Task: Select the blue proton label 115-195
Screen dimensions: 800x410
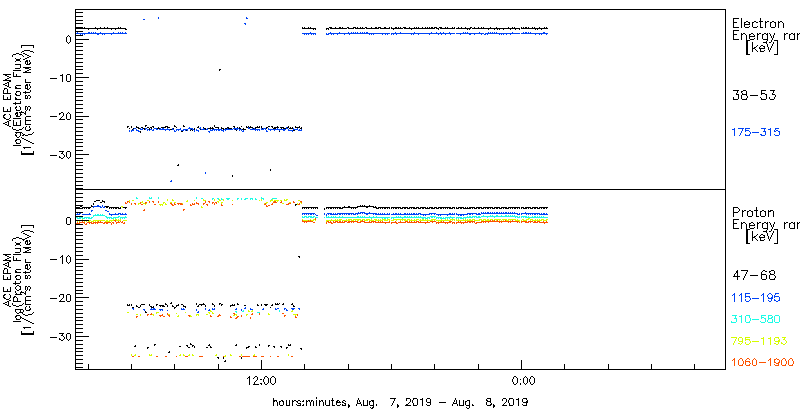Action: coord(756,298)
